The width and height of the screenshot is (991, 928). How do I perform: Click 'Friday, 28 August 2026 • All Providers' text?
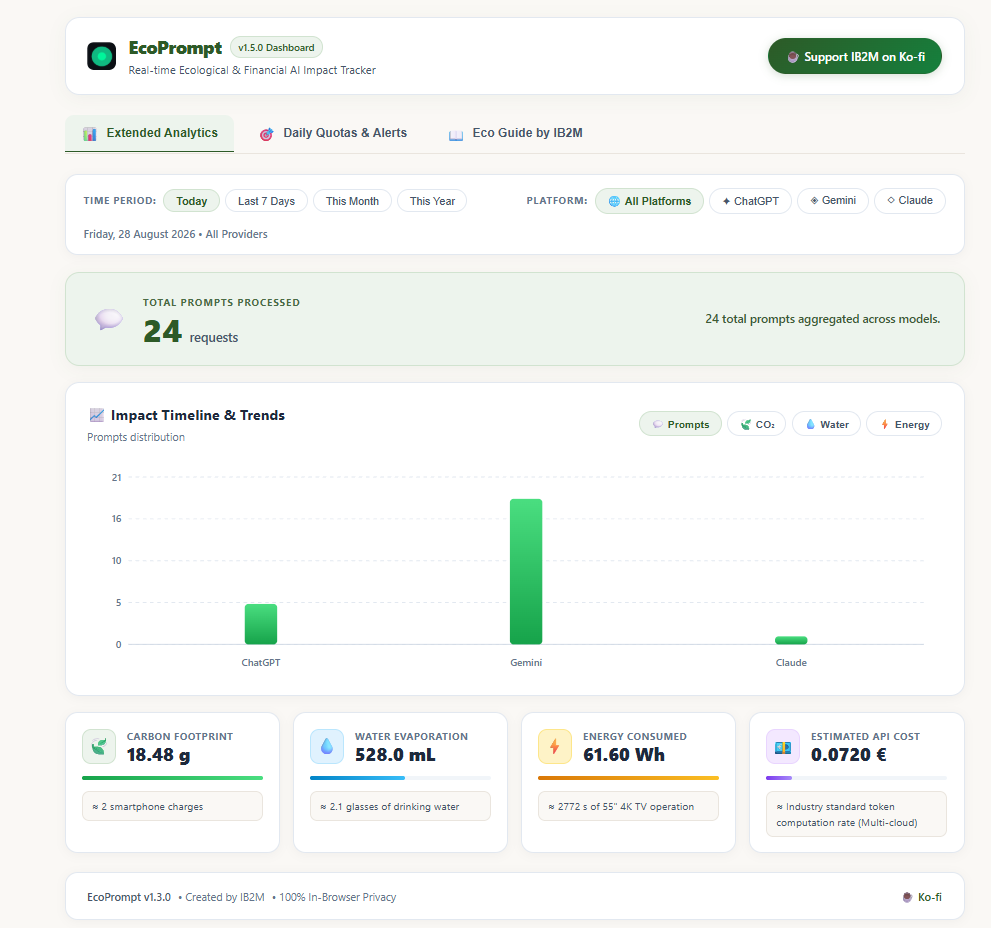pyautogui.click(x=176, y=235)
